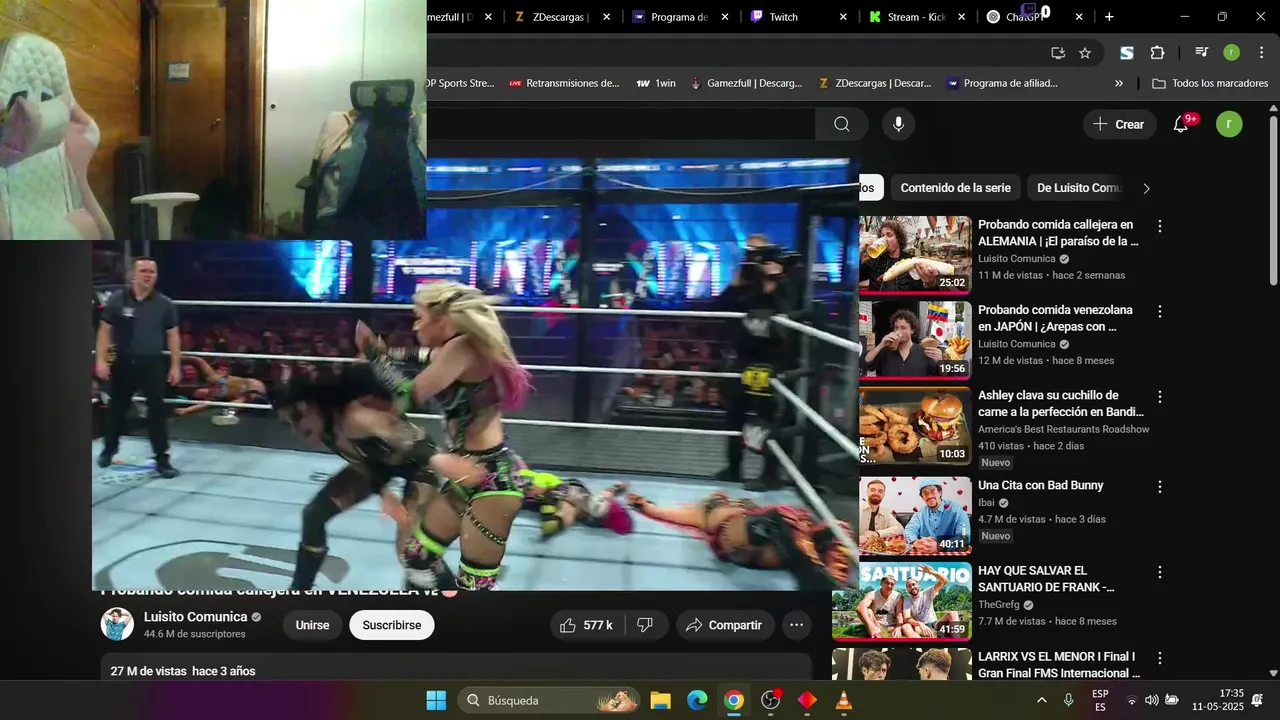This screenshot has width=1280, height=720.
Task: Click the Unirse button
Action: tap(312, 625)
